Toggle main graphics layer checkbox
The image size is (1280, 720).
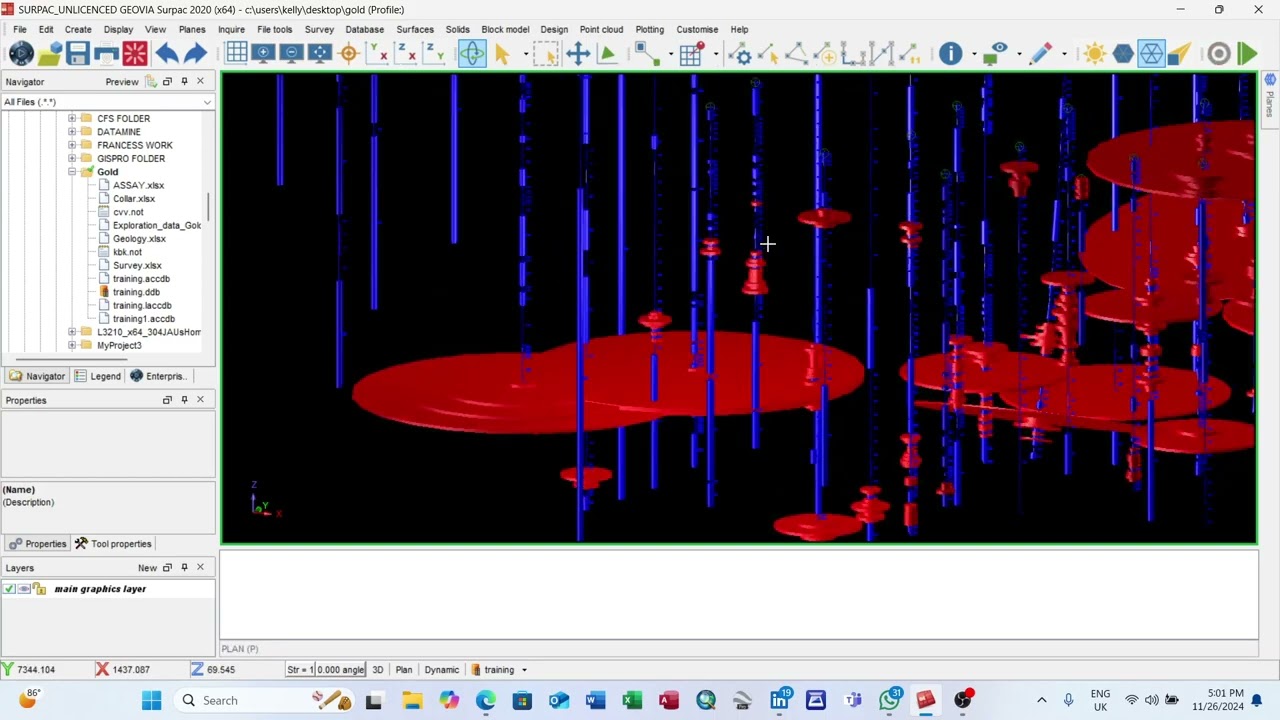coord(9,589)
